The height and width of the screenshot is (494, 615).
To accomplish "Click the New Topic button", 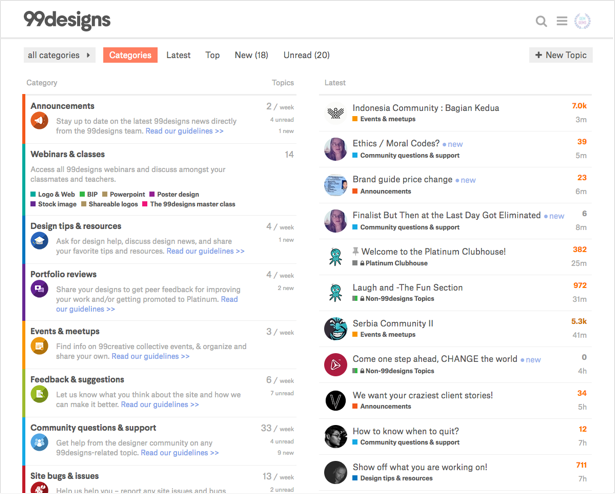I will tap(560, 55).
